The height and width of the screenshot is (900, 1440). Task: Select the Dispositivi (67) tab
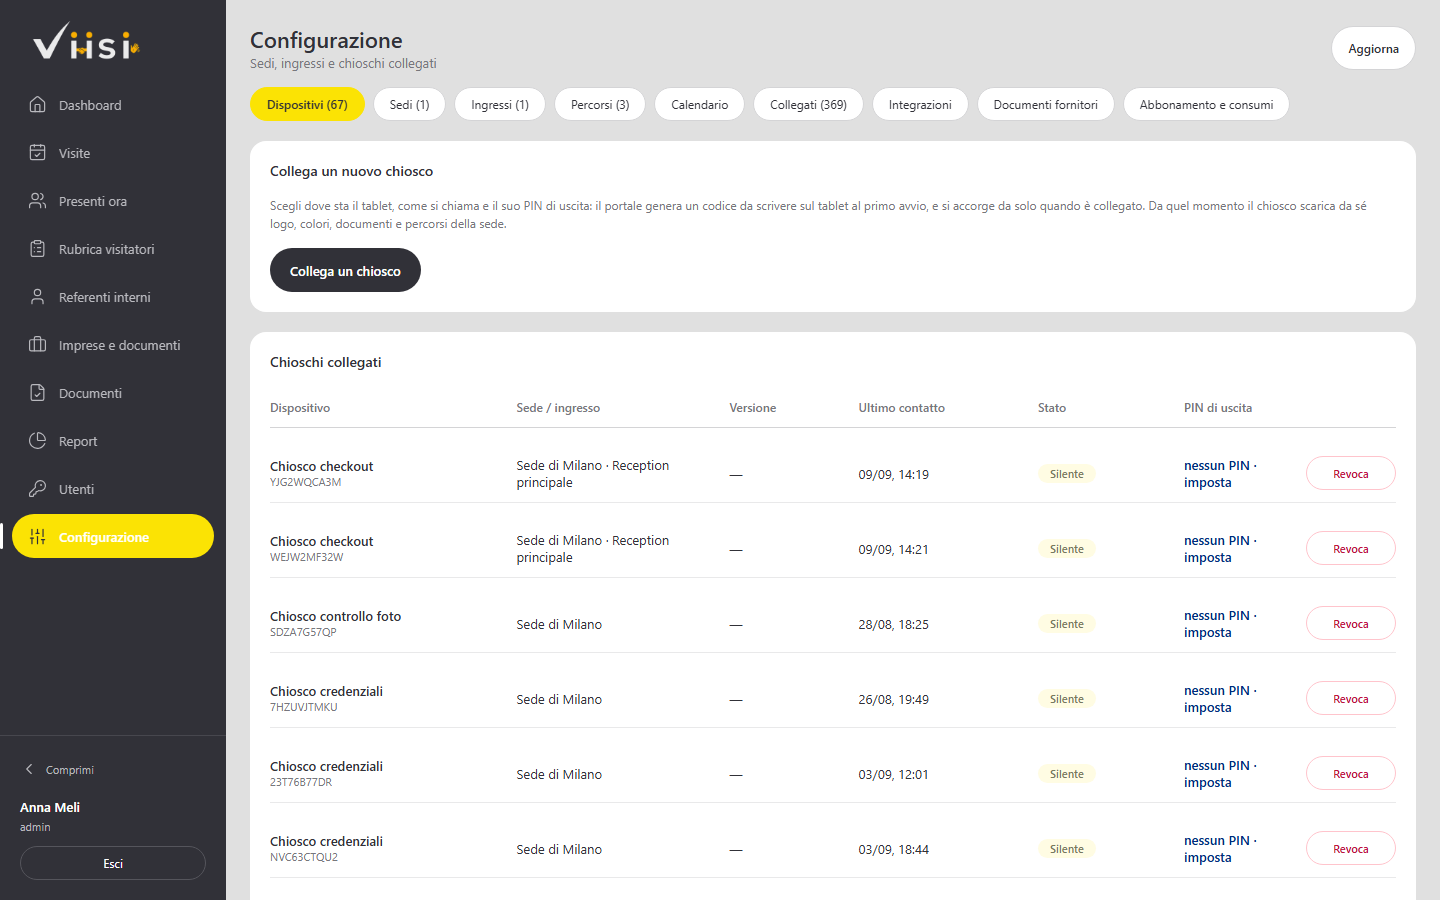pyautogui.click(x=307, y=104)
